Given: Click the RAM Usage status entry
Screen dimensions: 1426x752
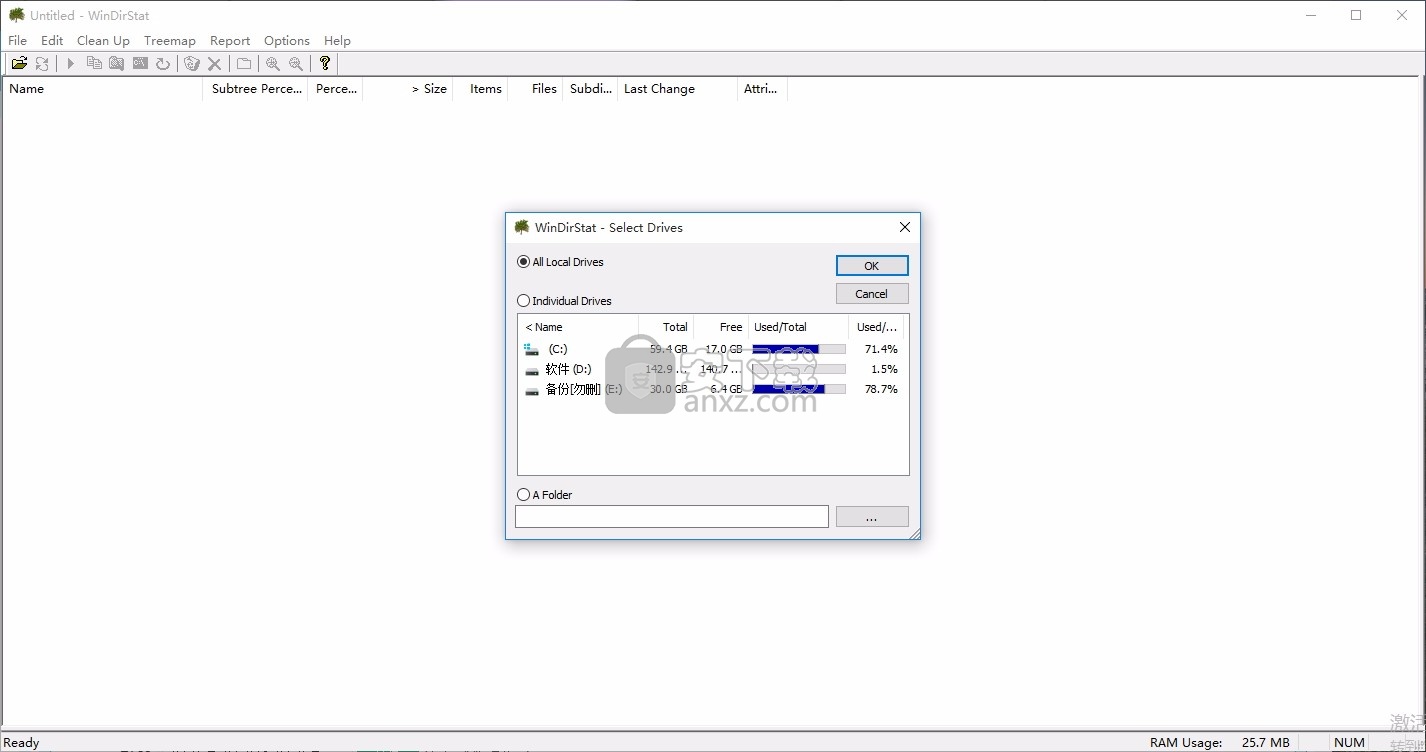Looking at the screenshot, I should 1219,742.
